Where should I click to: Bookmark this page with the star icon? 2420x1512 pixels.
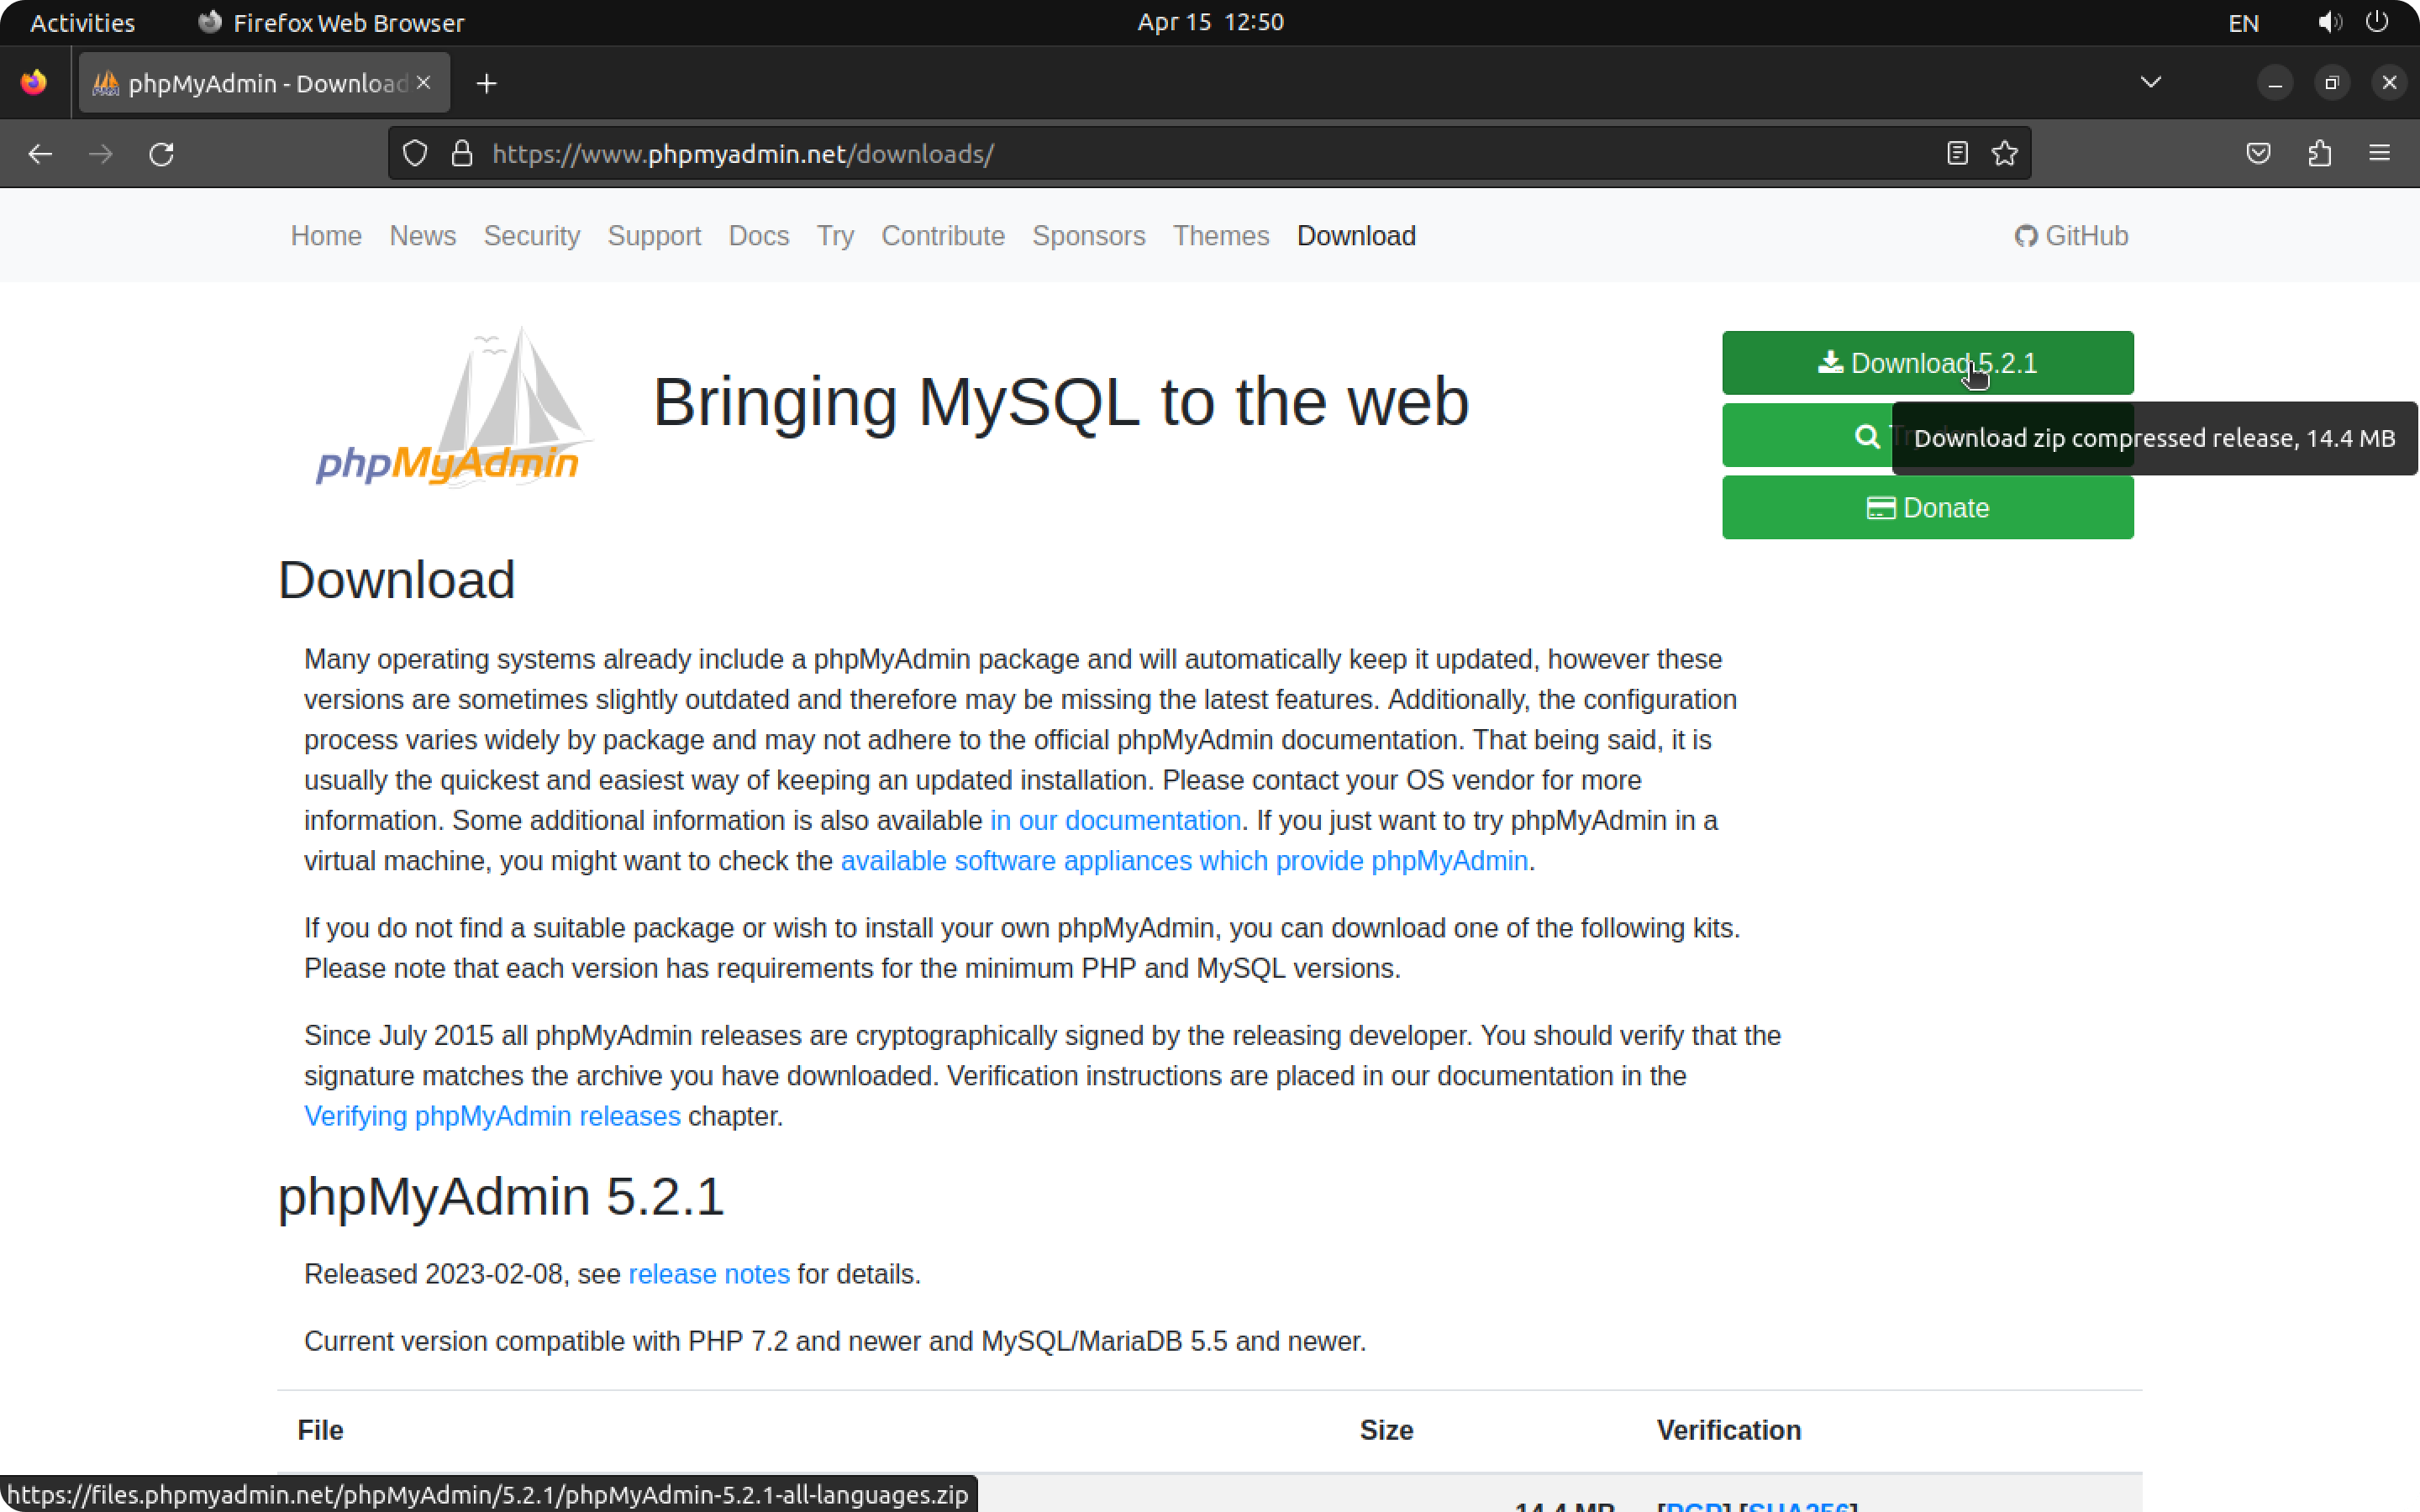[x=2005, y=153]
